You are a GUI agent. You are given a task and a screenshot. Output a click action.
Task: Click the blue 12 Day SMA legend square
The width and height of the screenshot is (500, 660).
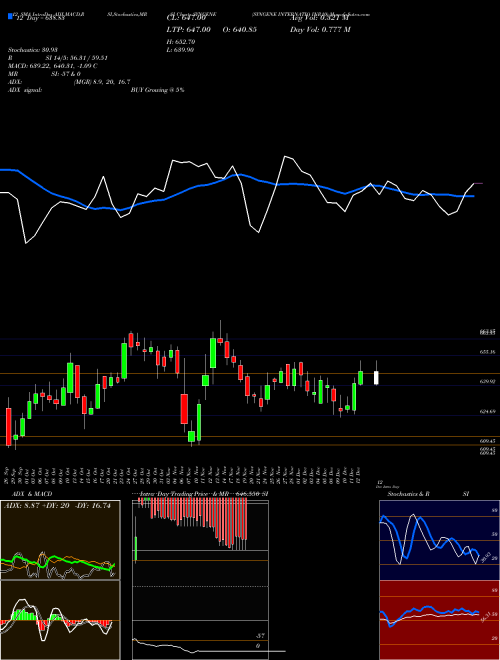coord(10,16)
